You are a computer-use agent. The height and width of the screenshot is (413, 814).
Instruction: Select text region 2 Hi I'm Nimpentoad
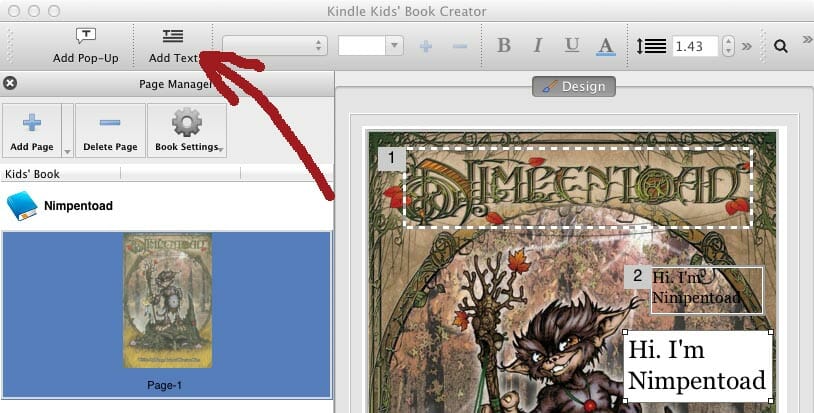point(707,290)
